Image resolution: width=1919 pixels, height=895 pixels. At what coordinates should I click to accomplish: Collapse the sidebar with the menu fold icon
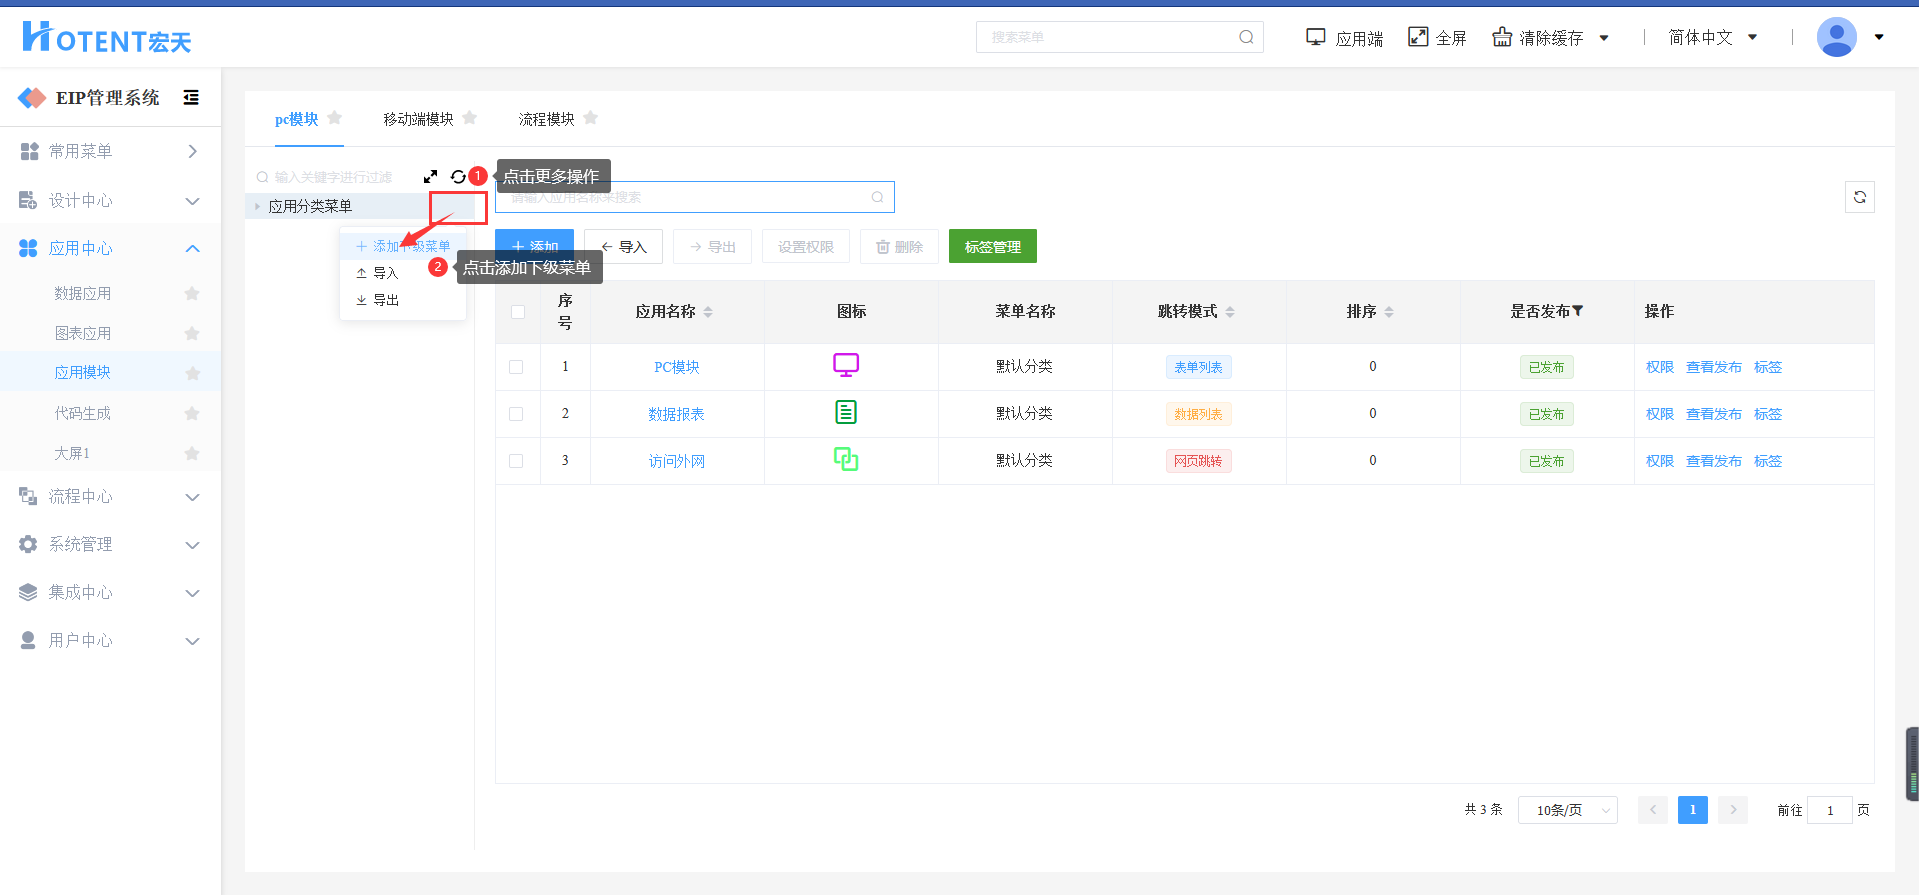pos(191,97)
